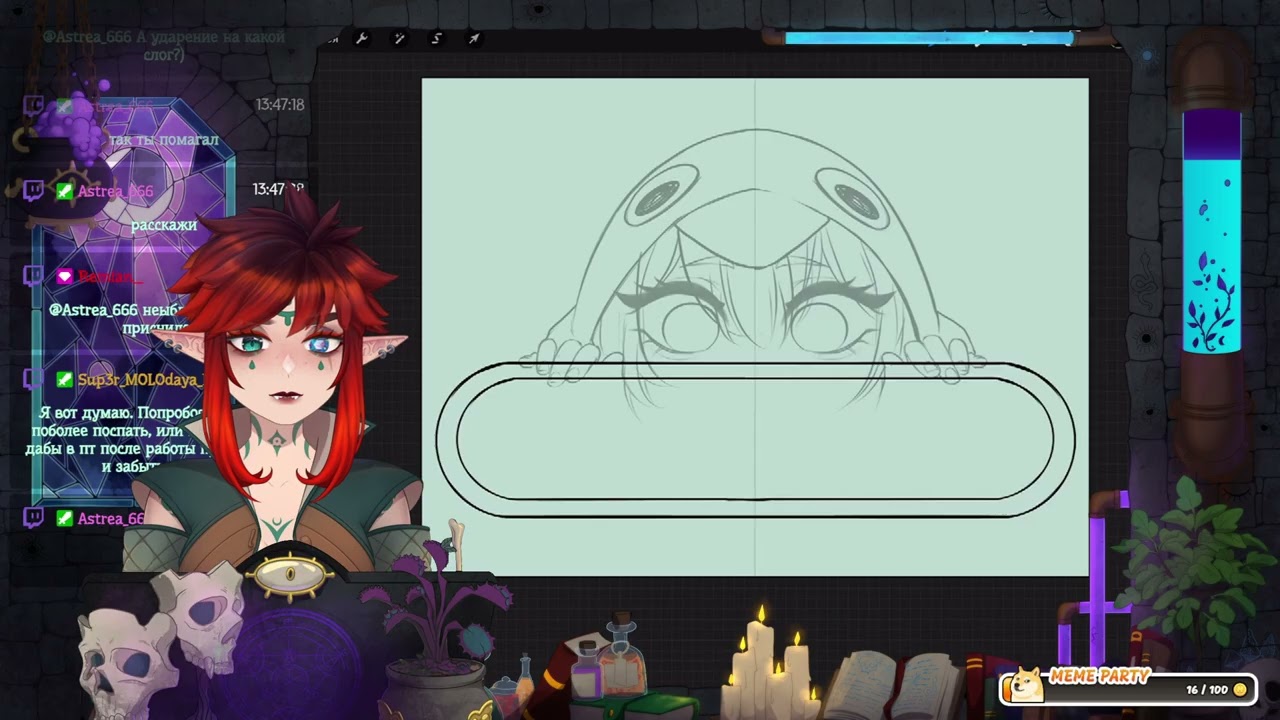
Task: Click the pink subscriber badge in chat
Action: coord(64,276)
